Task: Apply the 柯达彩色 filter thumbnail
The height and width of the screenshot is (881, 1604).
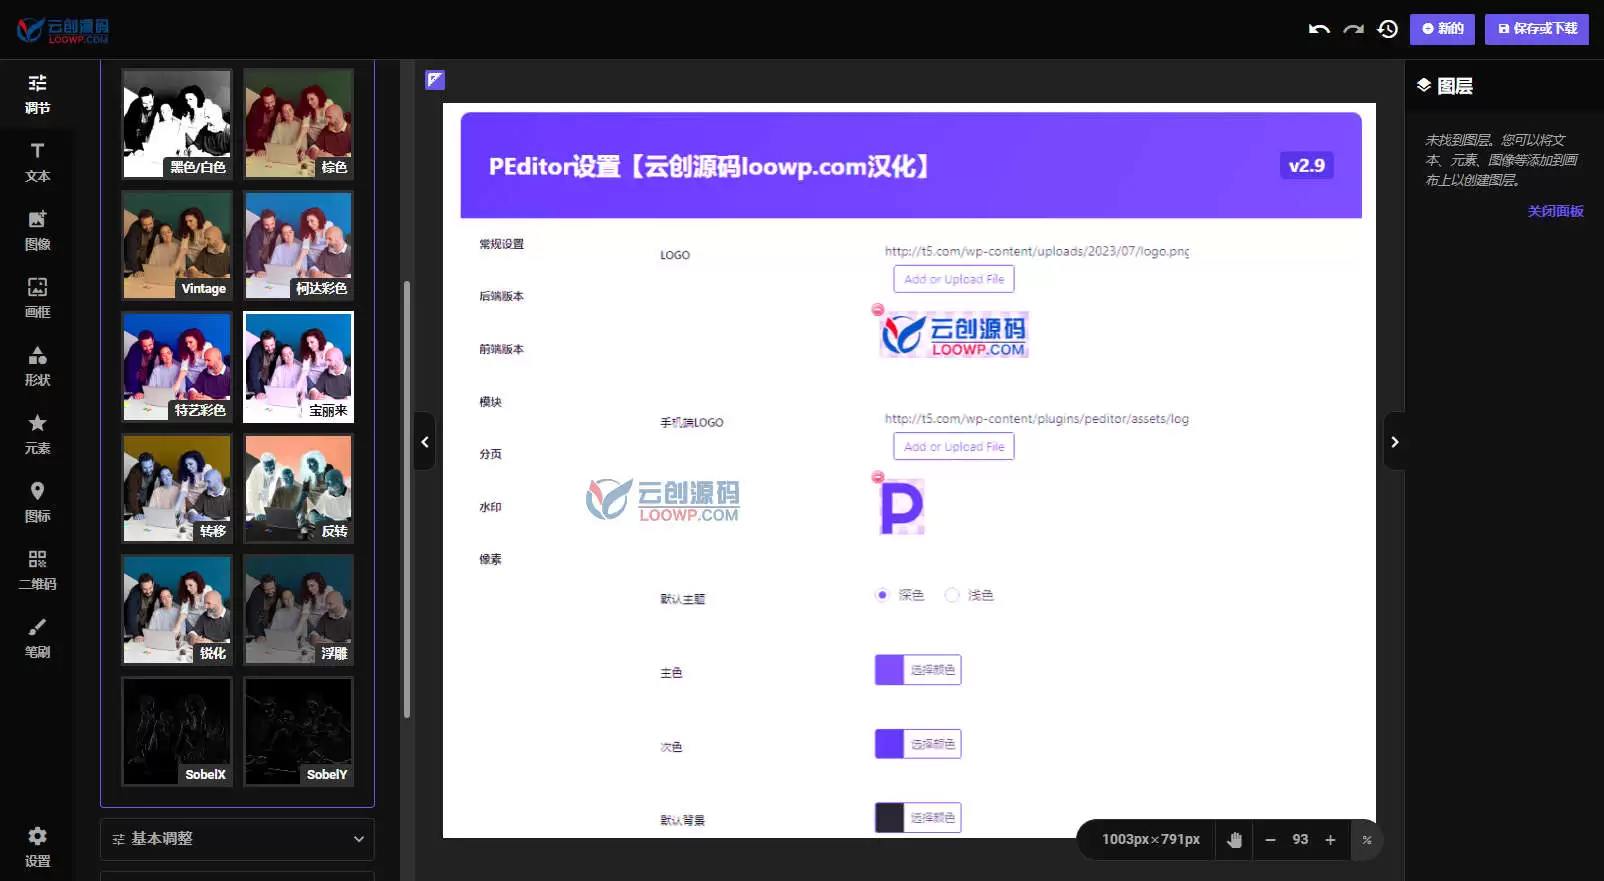Action: (299, 245)
